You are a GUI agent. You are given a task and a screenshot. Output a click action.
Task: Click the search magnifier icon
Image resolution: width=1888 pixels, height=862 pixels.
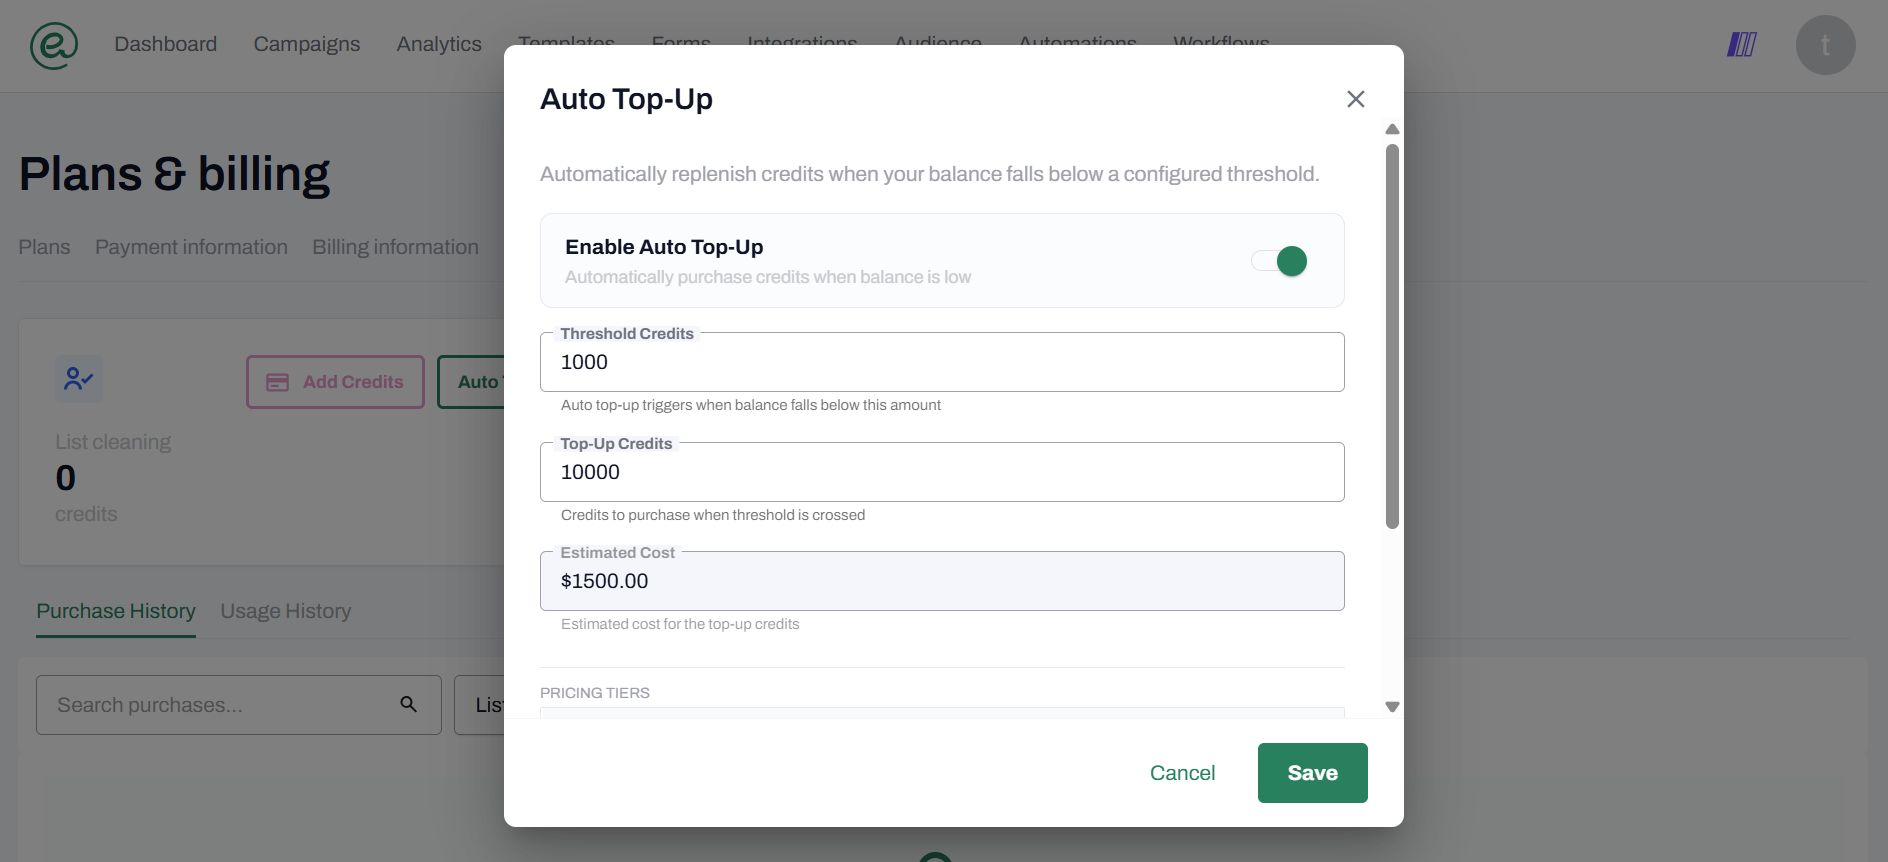(x=408, y=704)
